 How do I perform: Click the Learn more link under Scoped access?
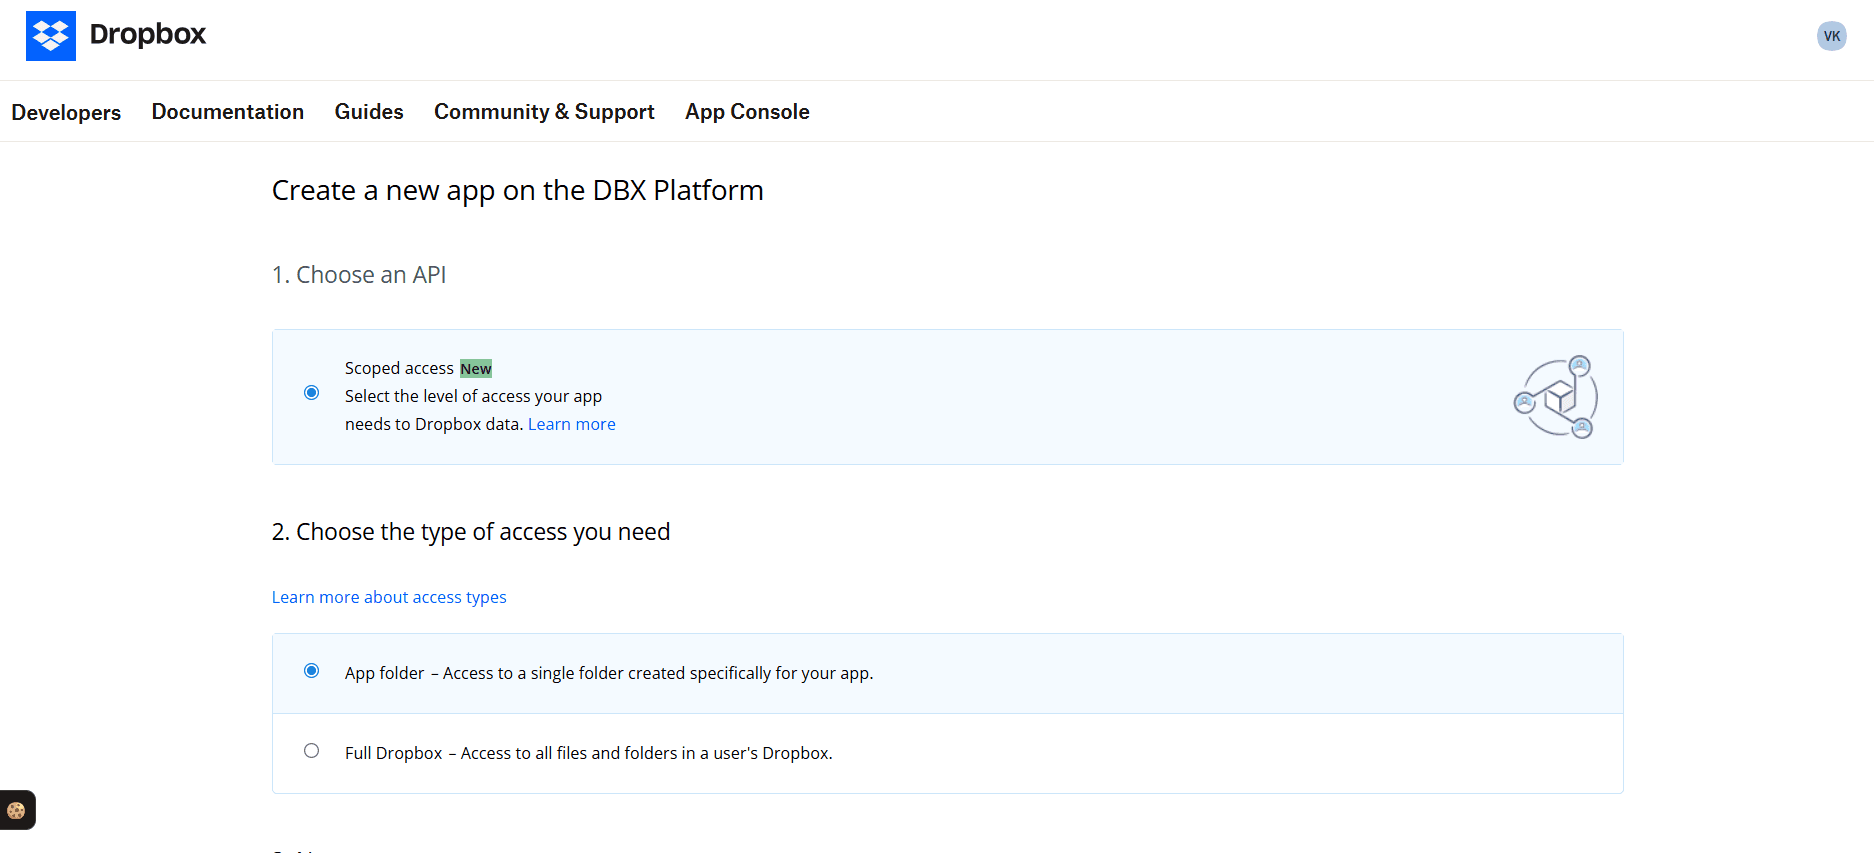coord(572,424)
